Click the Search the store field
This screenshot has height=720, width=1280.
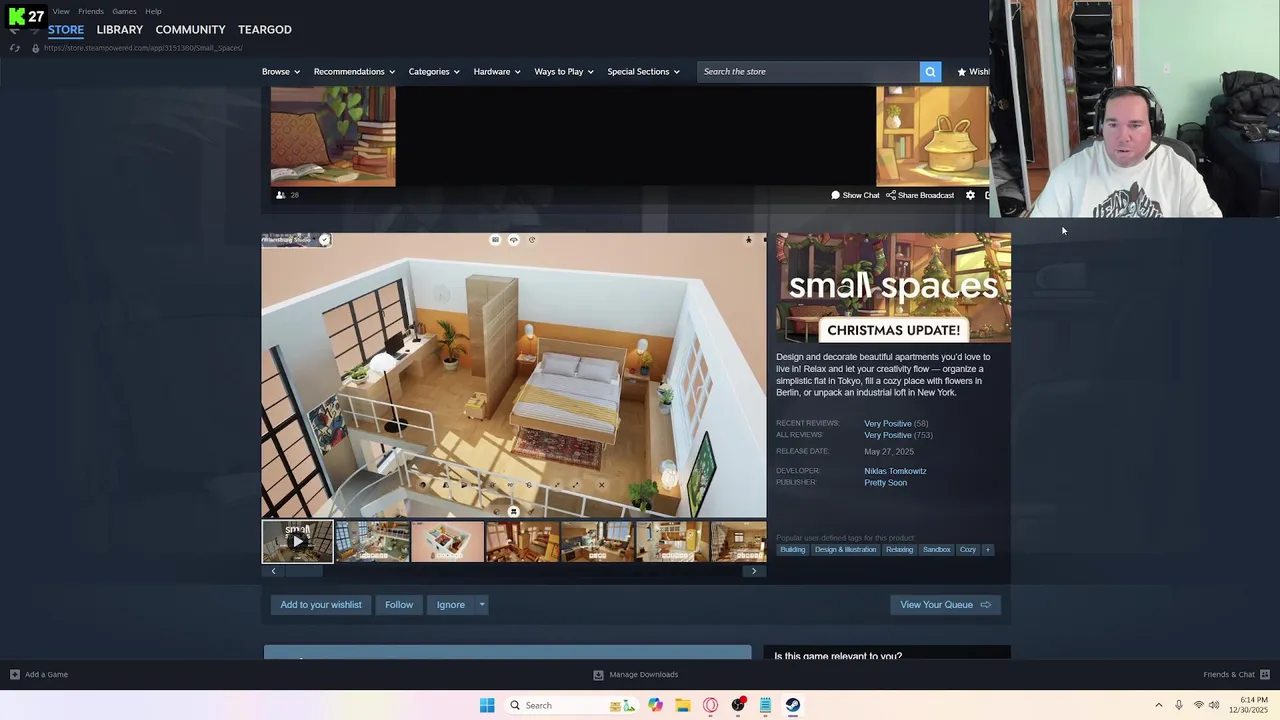pos(808,72)
